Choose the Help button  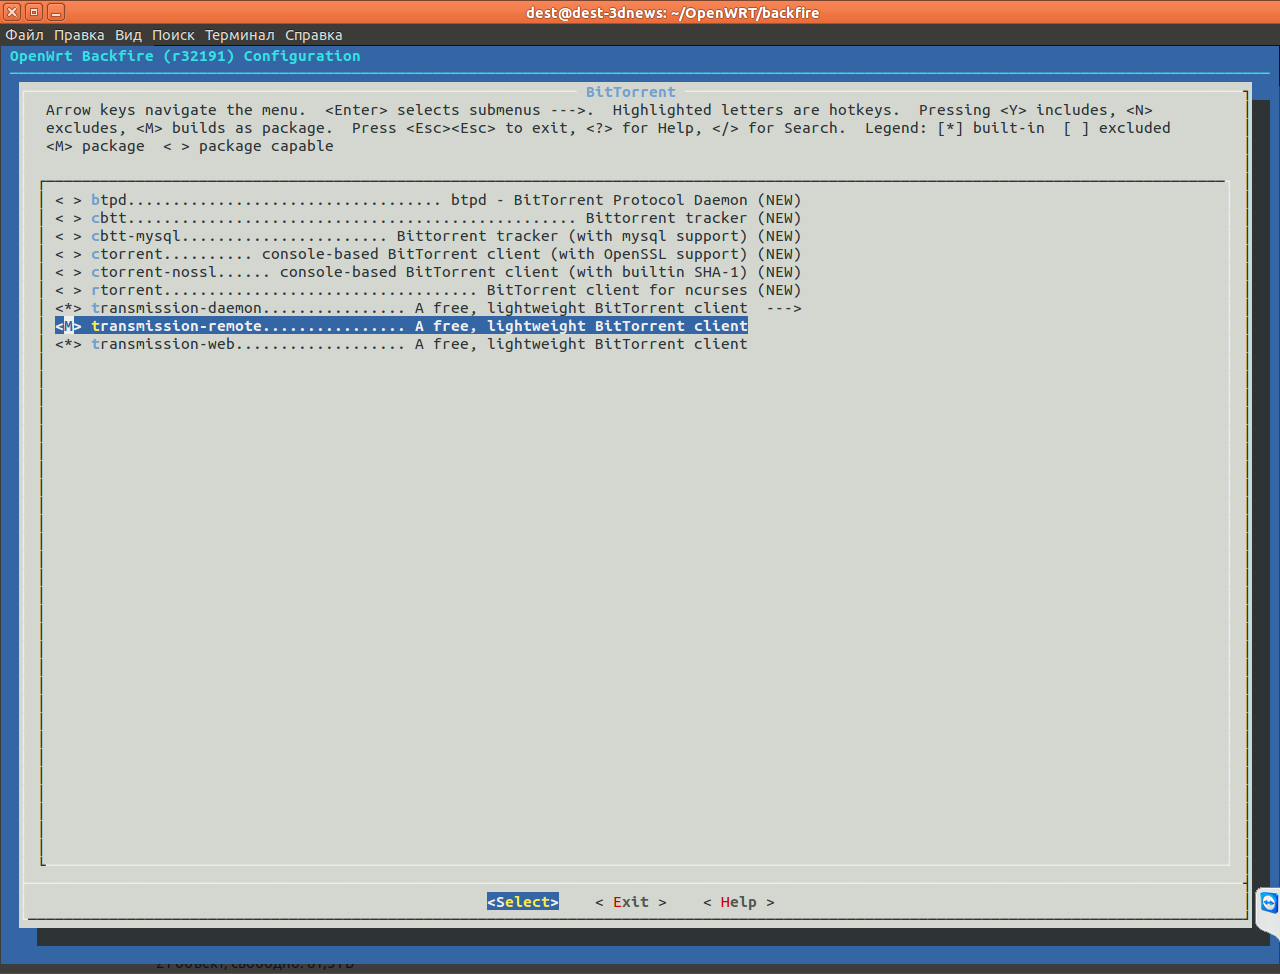pos(739,902)
